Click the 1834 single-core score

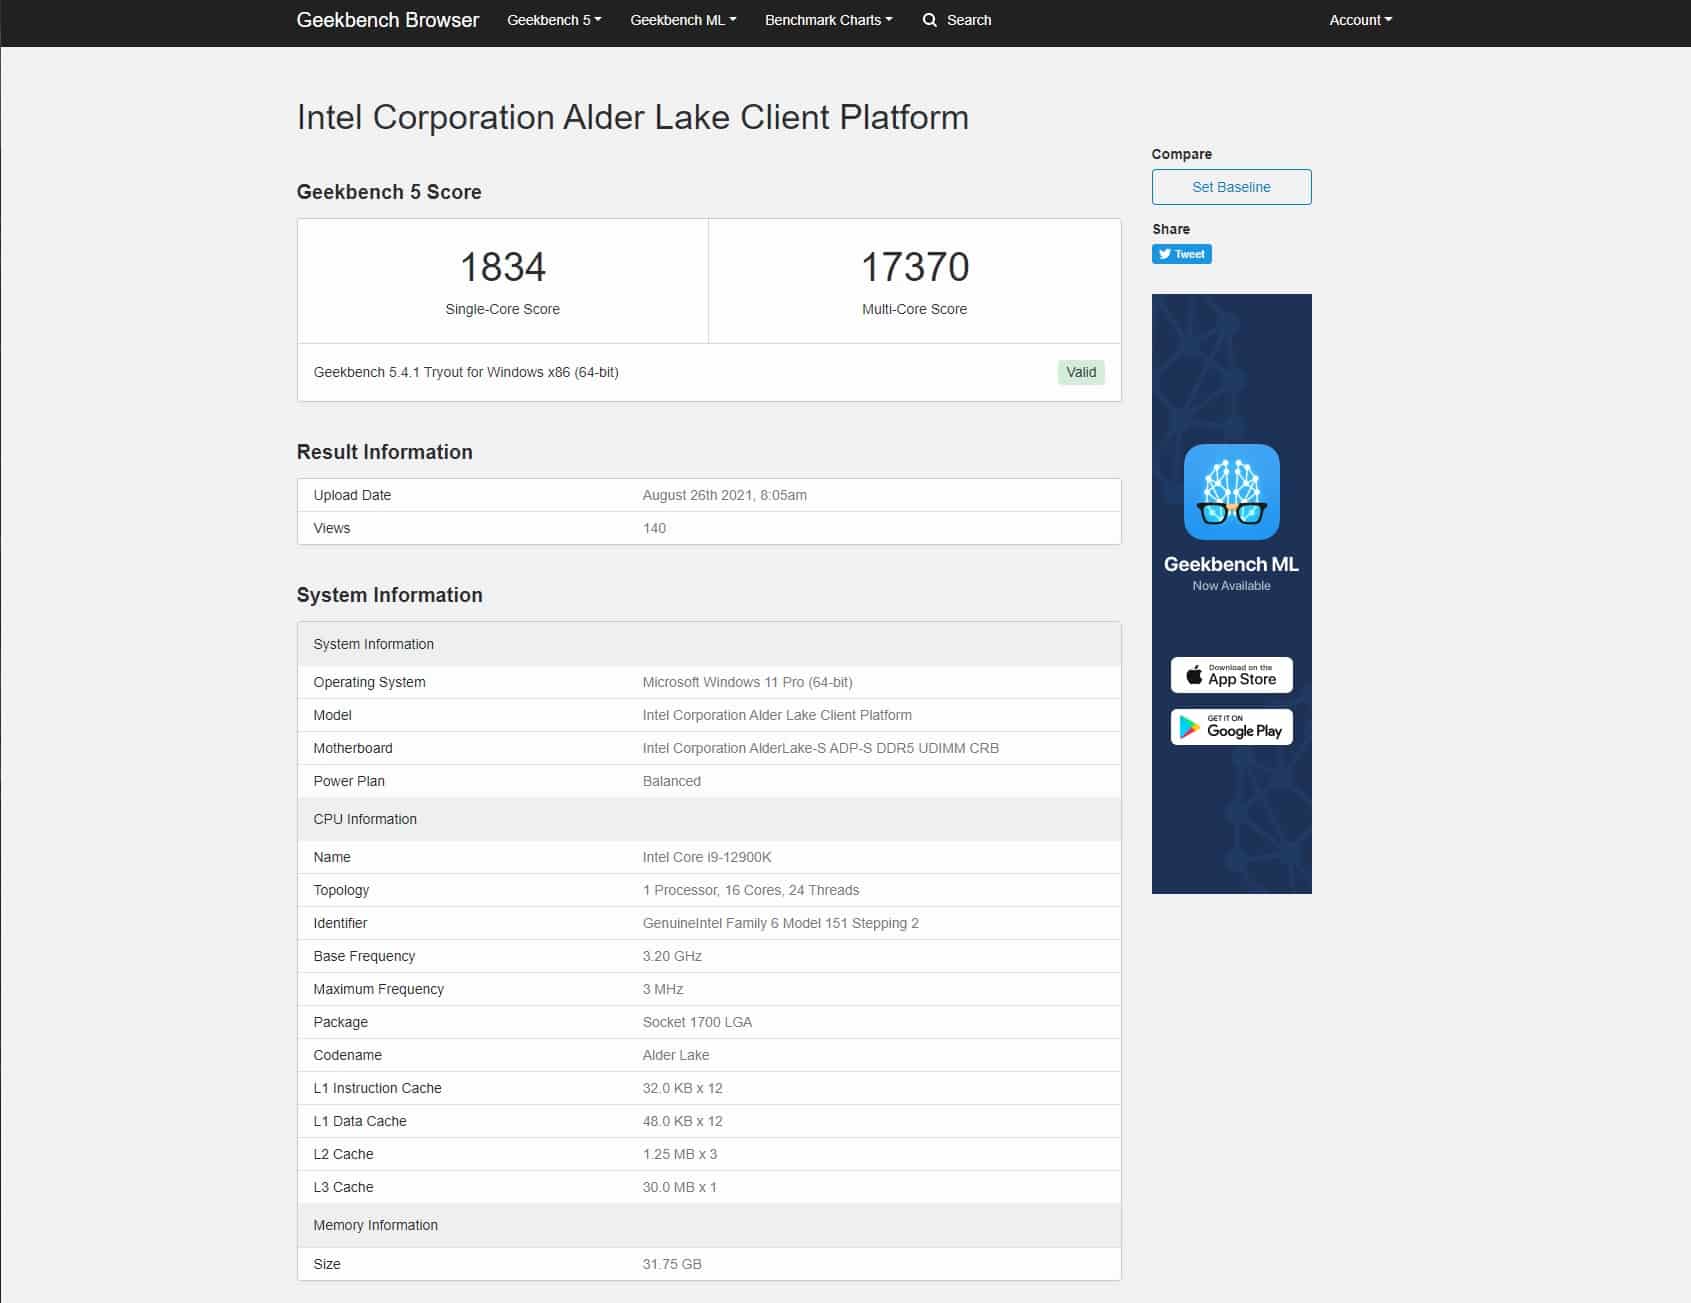(503, 267)
